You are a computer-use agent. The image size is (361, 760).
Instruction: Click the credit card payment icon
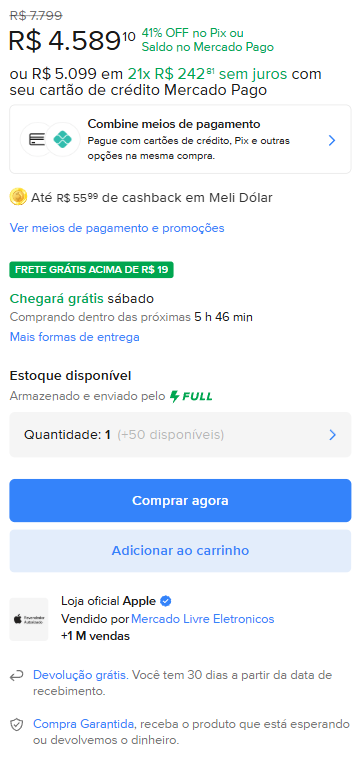(x=37, y=140)
